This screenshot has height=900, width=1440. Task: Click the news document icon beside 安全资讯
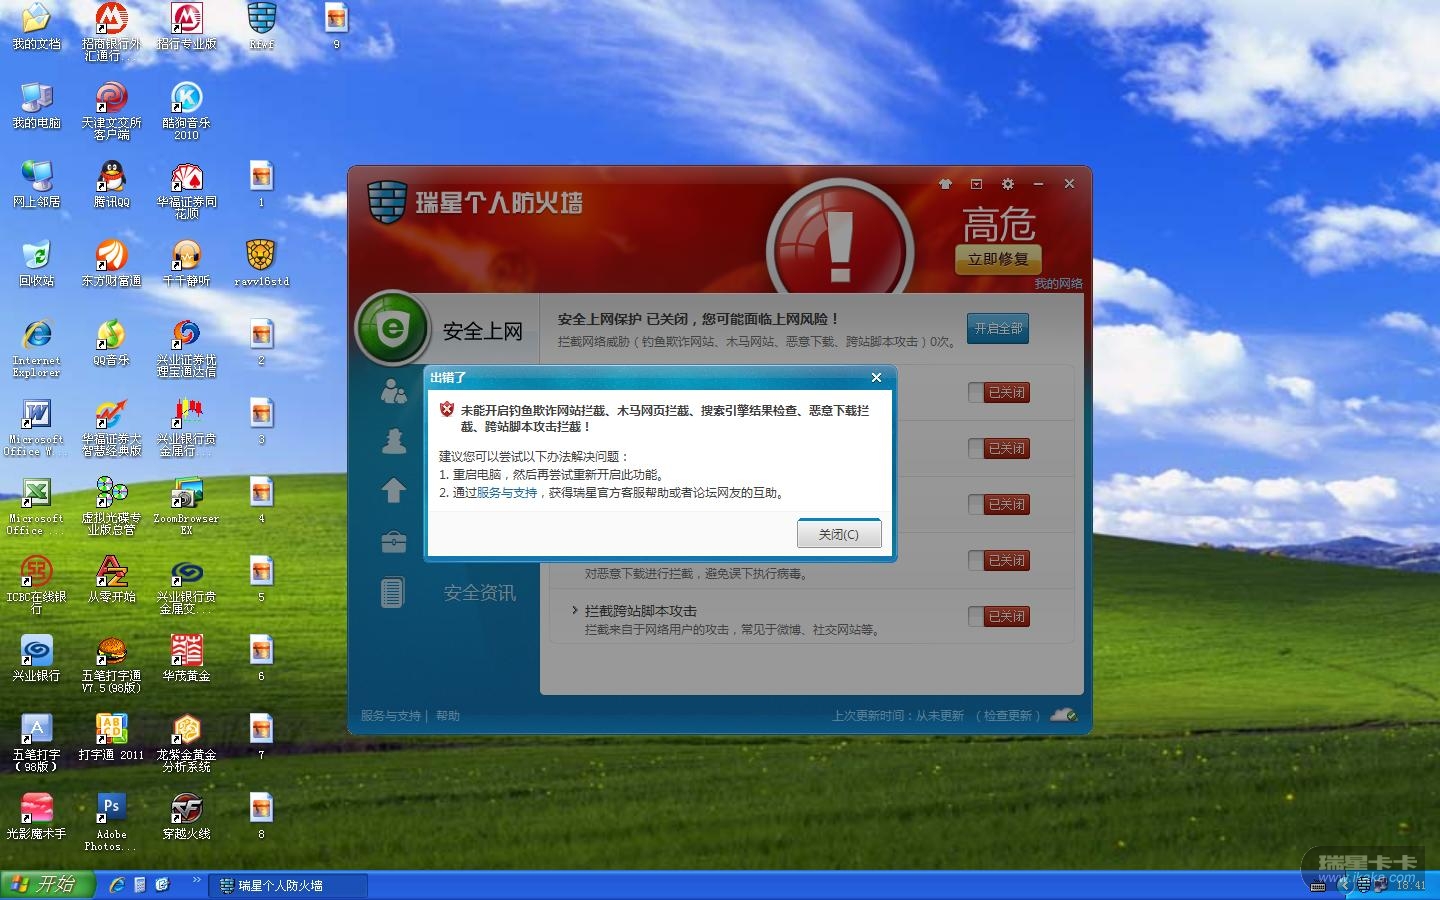[x=392, y=592]
